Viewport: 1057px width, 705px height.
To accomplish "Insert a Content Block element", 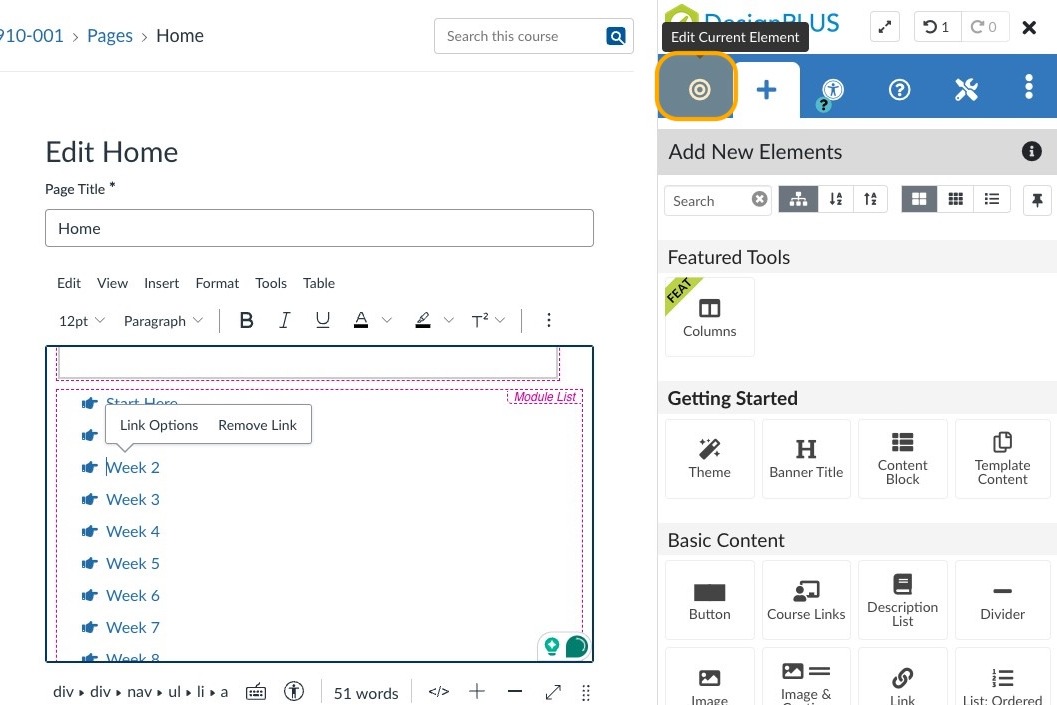I will pyautogui.click(x=902, y=458).
